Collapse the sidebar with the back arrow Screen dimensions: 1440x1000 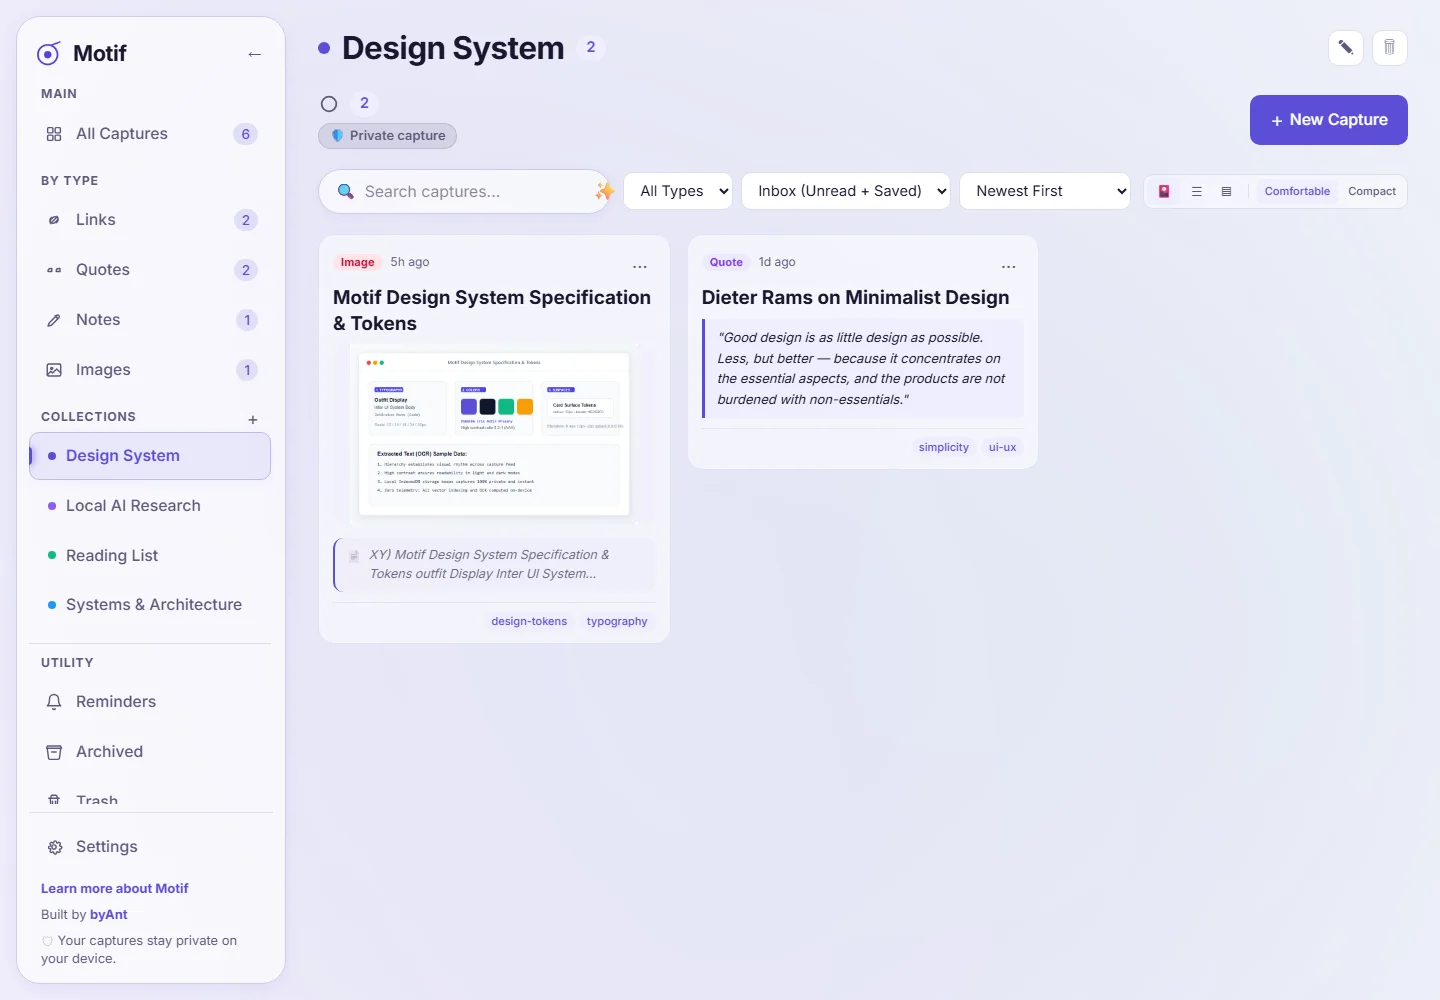254,54
